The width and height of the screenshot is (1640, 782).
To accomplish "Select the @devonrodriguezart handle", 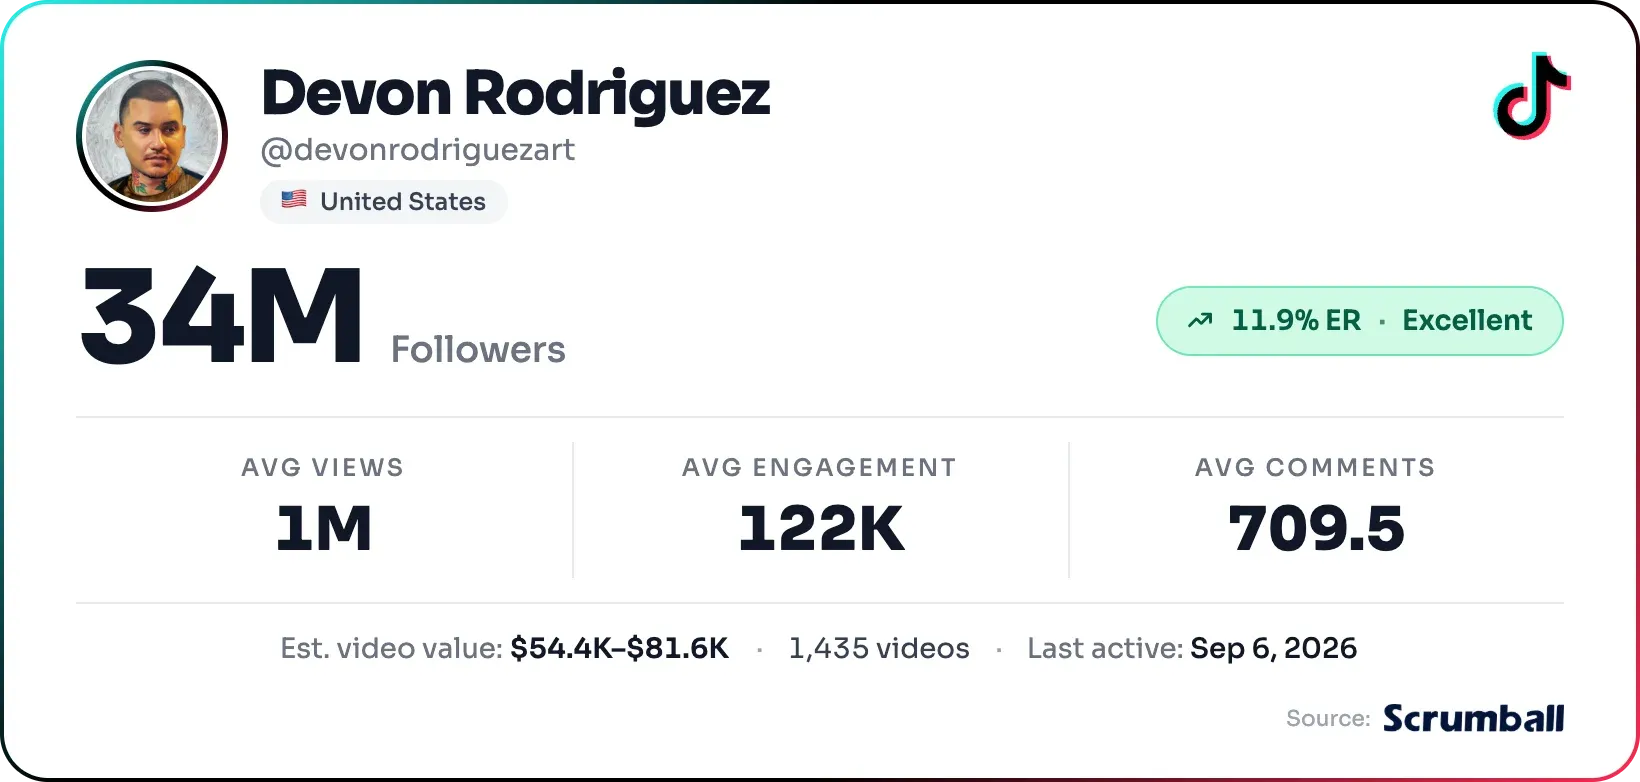I will [418, 150].
